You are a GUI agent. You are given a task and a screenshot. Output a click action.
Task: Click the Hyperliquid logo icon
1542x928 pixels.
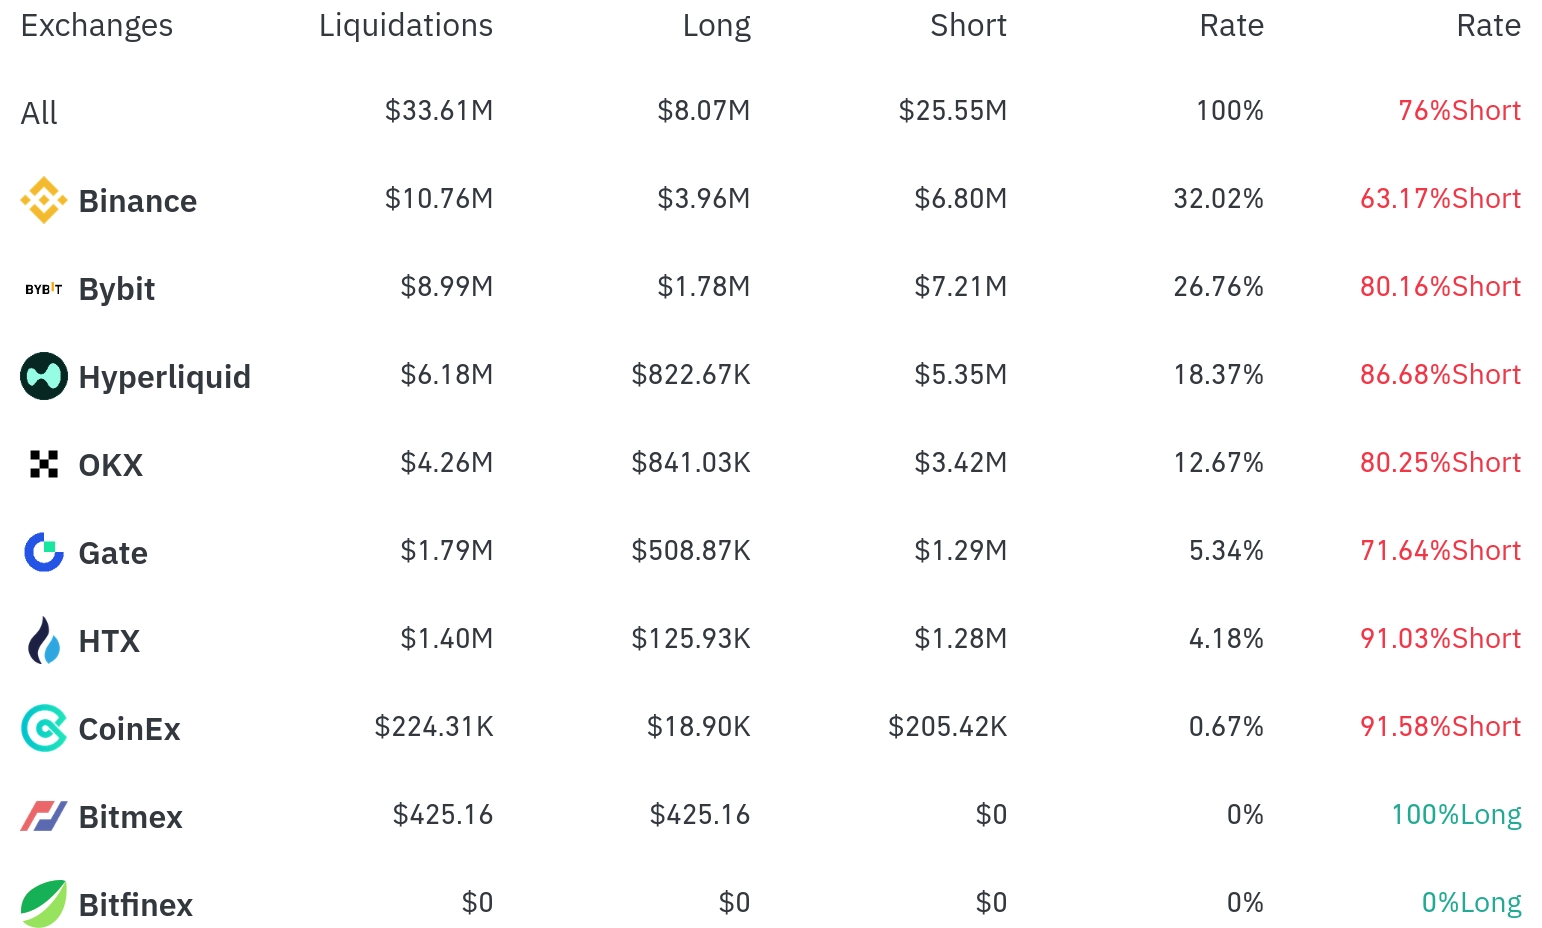pos(44,376)
